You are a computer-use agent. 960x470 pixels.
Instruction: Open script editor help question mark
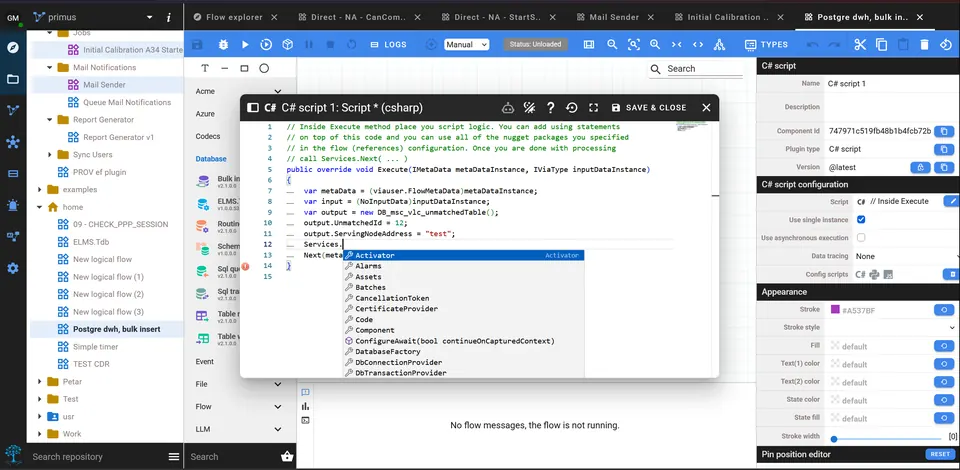[550, 108]
